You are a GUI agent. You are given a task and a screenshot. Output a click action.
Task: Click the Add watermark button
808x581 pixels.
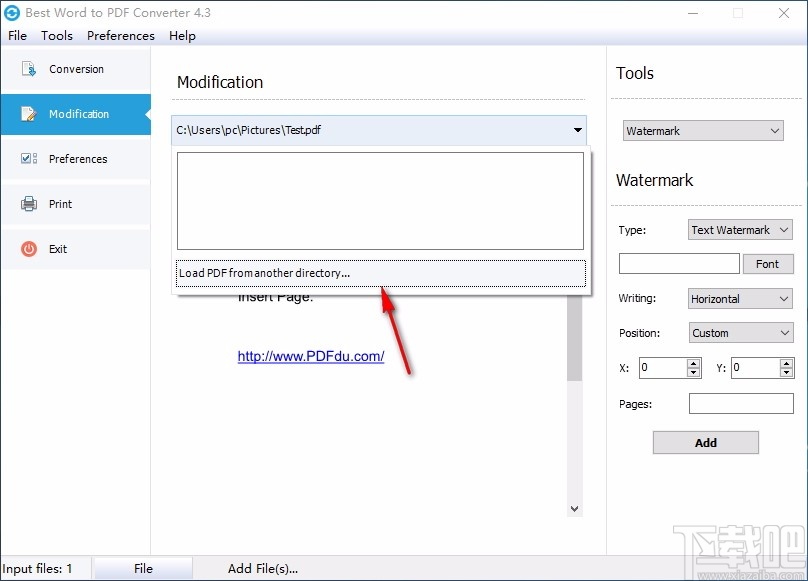tap(705, 442)
